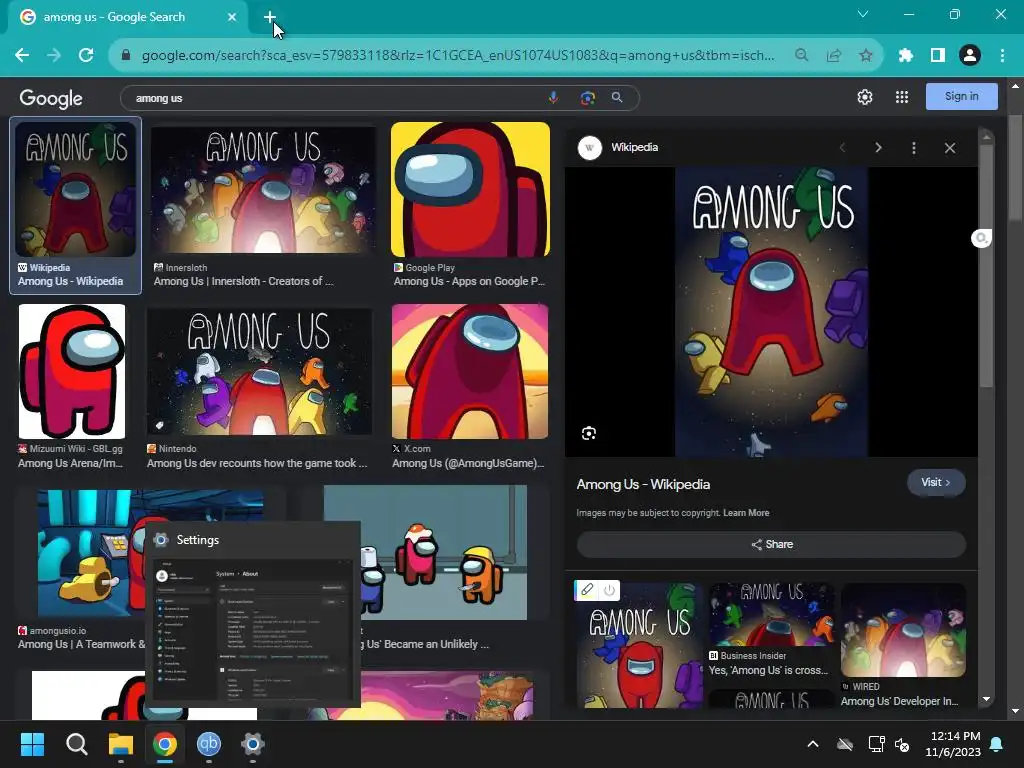Open the Learn More copyright link
Viewport: 1024px width, 768px height.
tap(746, 513)
